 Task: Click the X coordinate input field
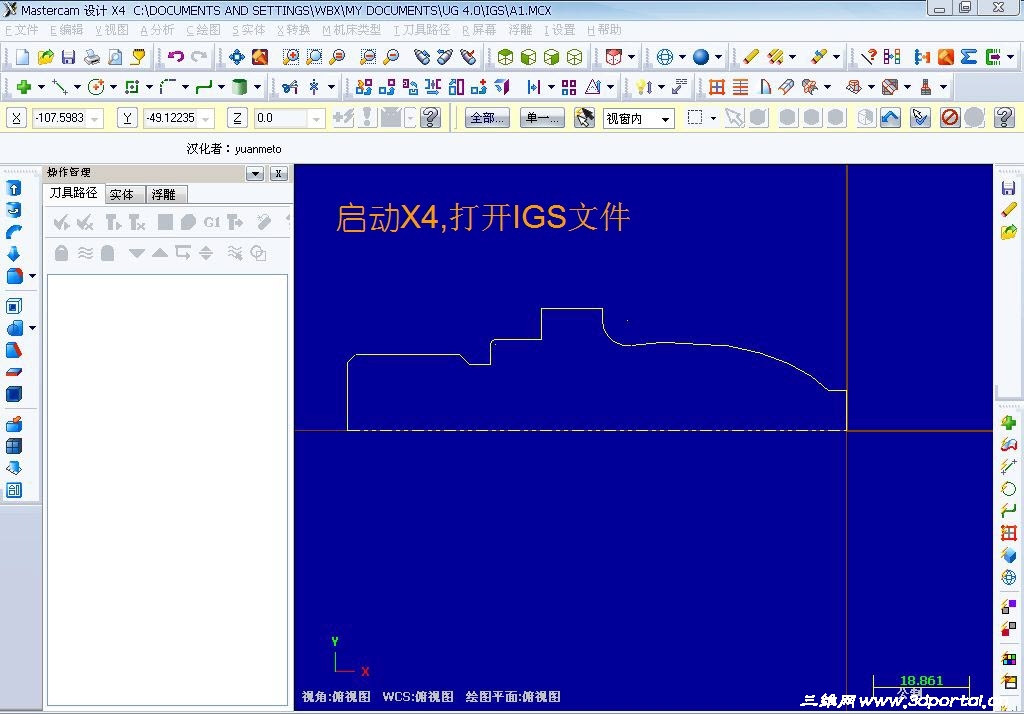68,118
